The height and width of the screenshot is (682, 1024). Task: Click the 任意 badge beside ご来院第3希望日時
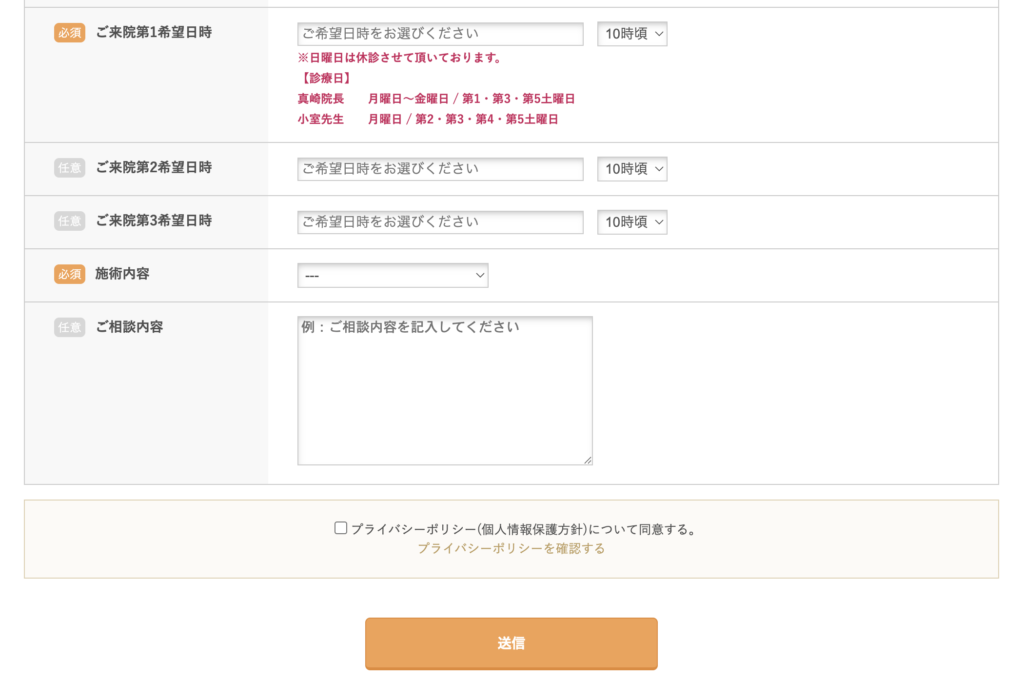click(69, 221)
